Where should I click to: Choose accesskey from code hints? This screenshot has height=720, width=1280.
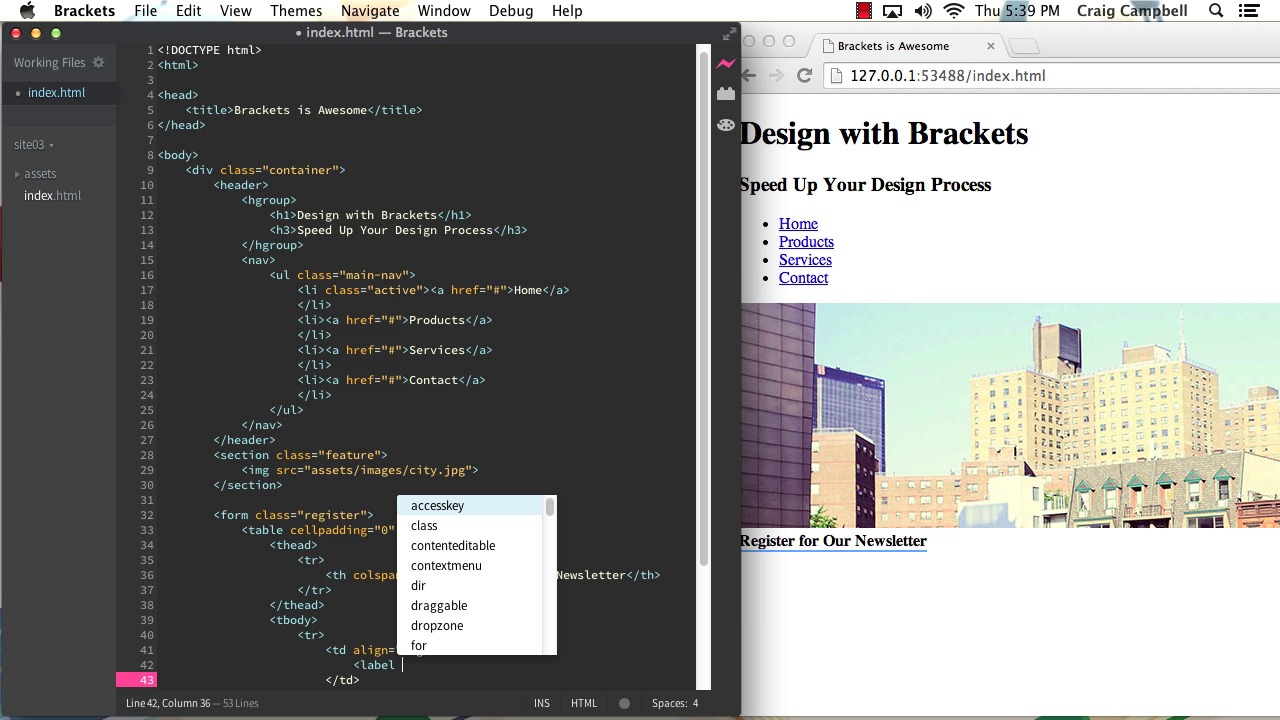coord(471,506)
